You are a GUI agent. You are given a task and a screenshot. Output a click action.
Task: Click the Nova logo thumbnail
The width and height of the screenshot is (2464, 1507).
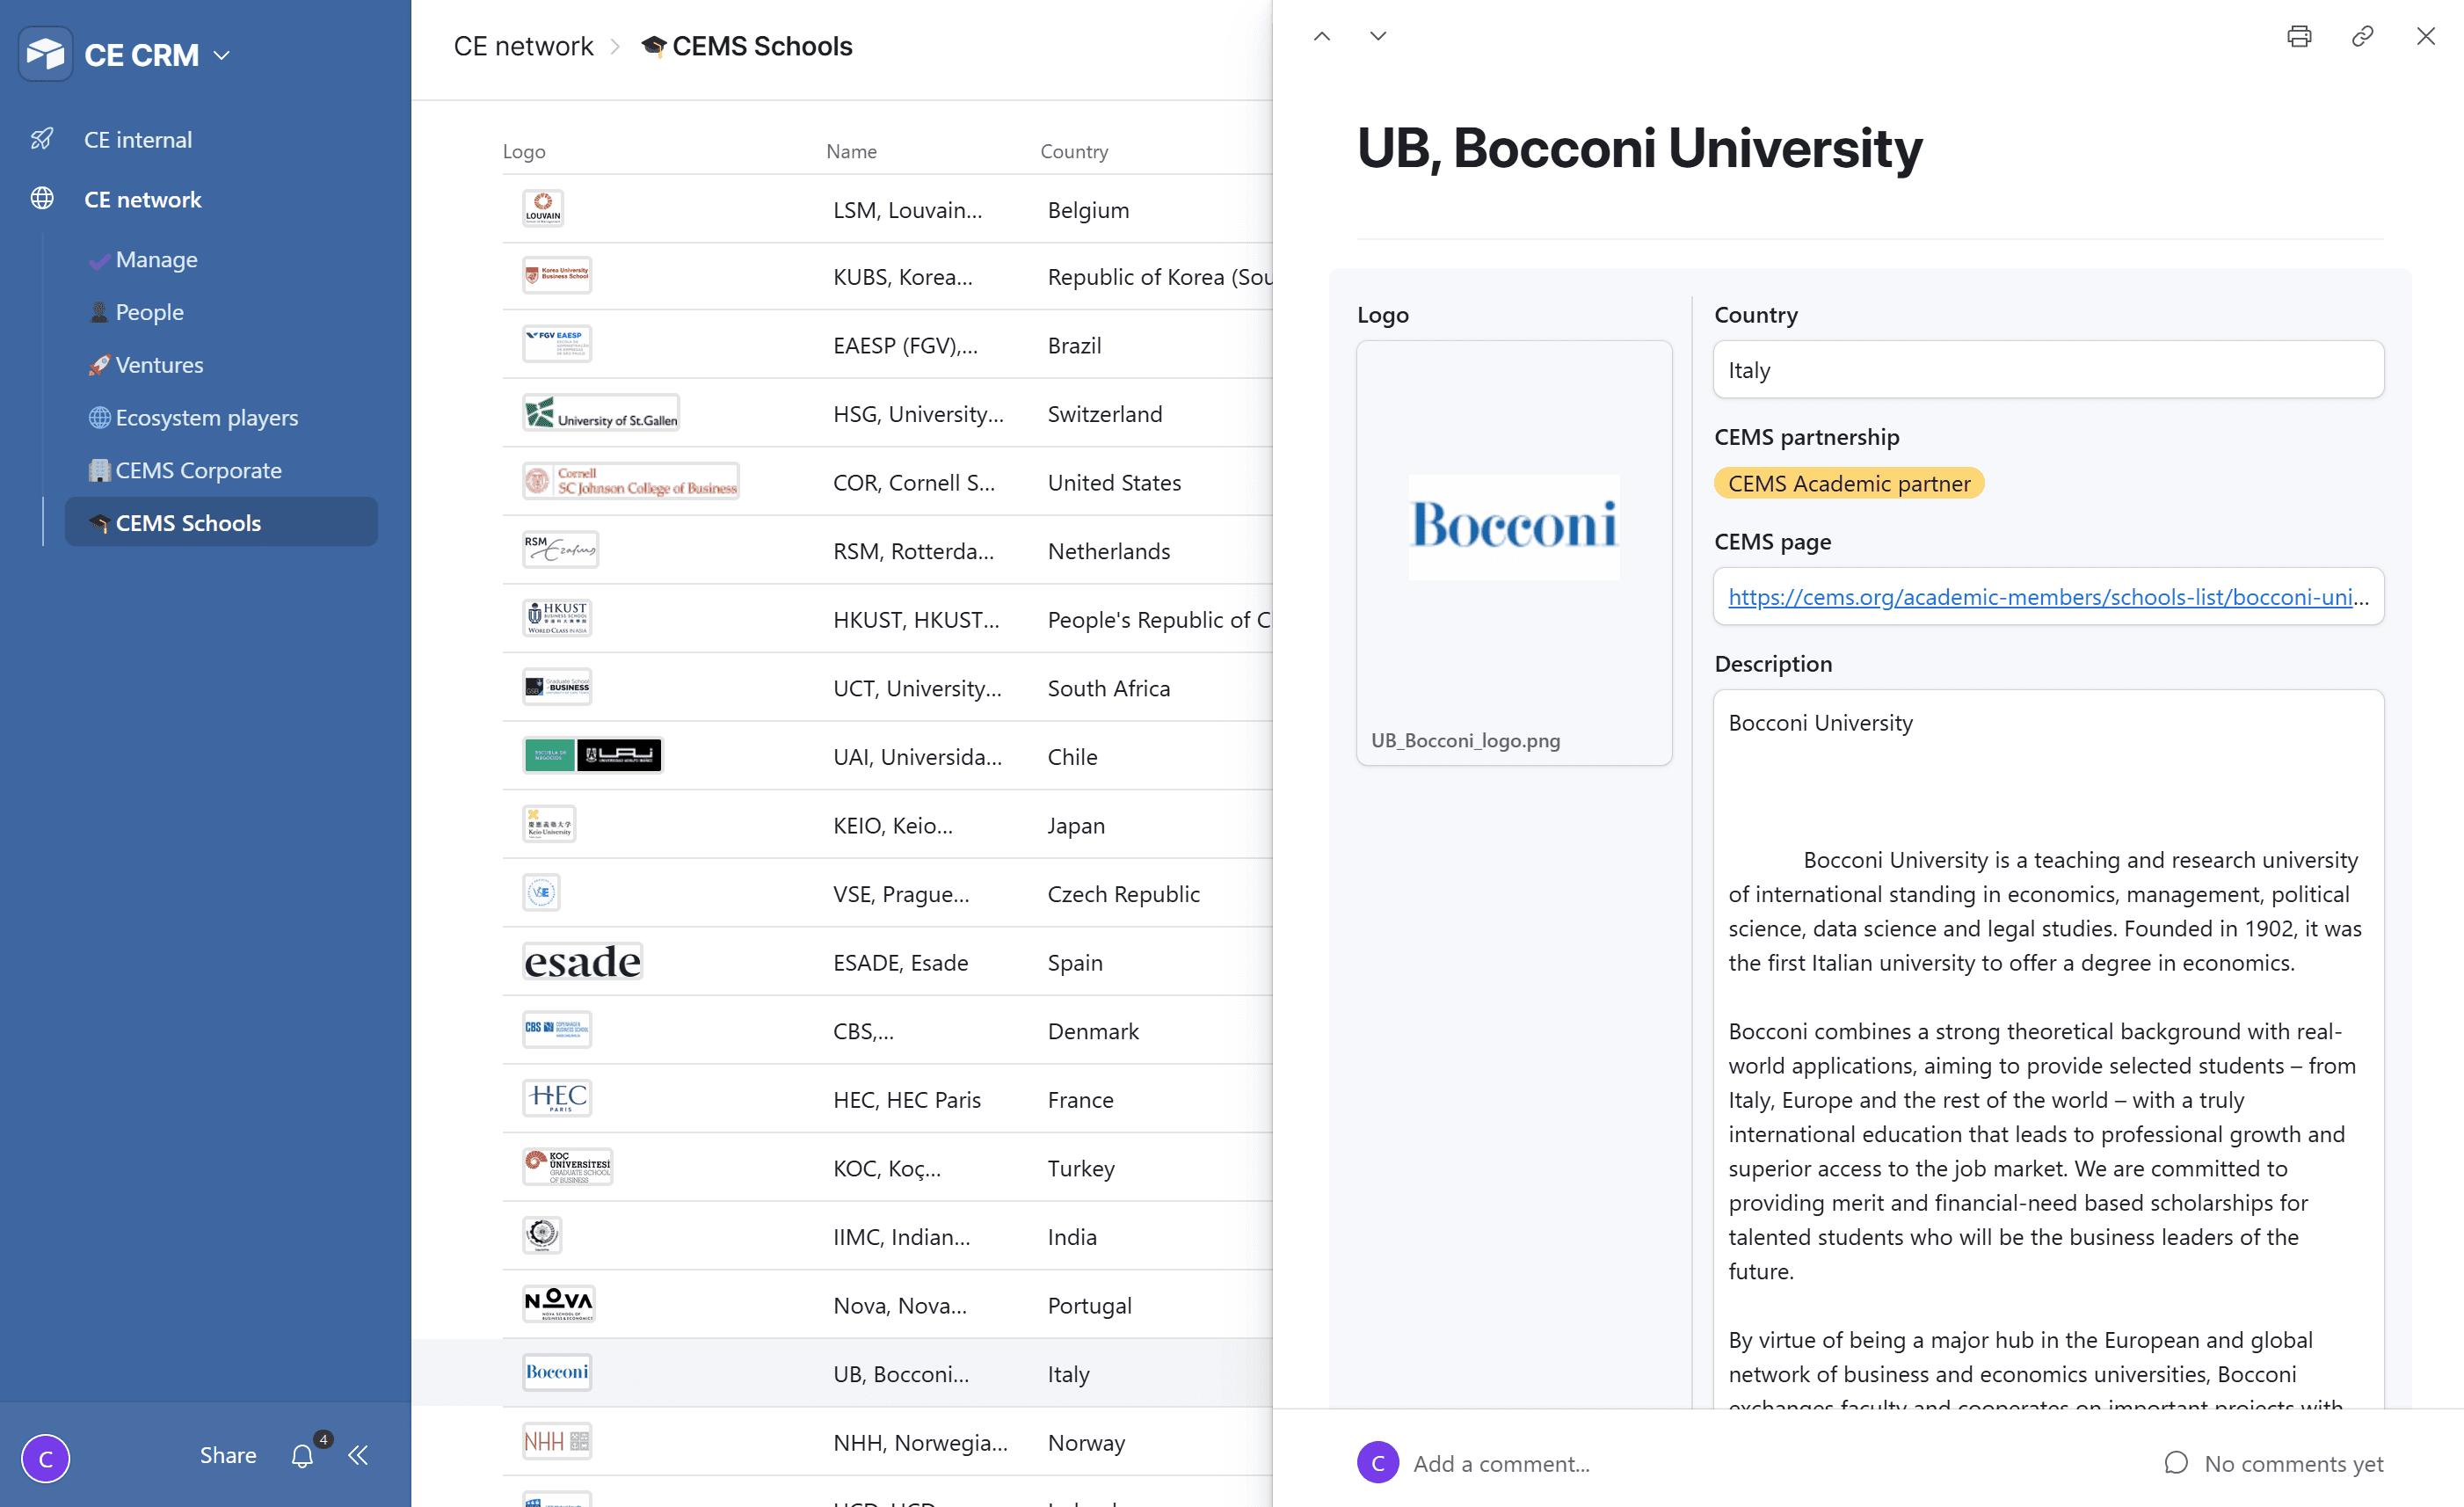coord(559,1303)
